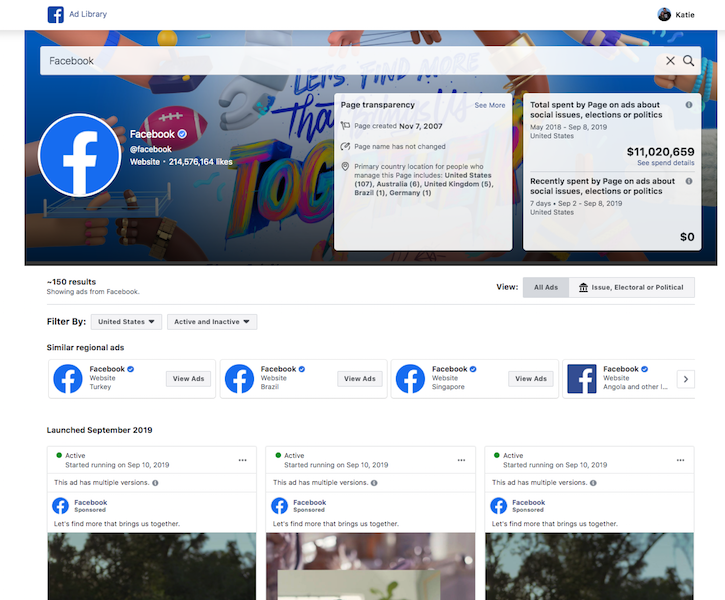The width and height of the screenshot is (725, 600).
Task: Click multiple versions info icon on third ad
Action: 593,483
